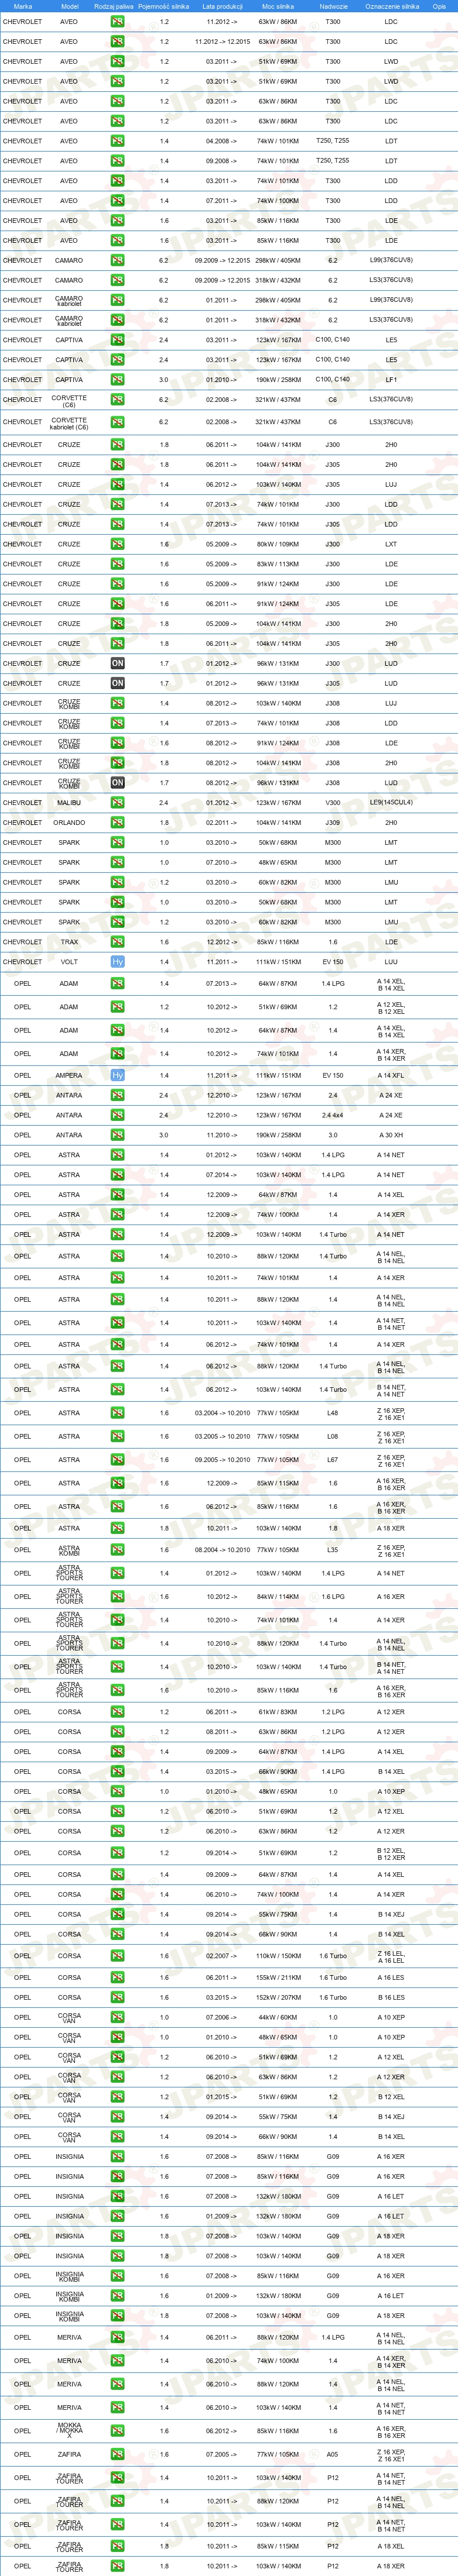Select the TRAX model cell
This screenshot has width=458, height=2576.
tap(69, 942)
